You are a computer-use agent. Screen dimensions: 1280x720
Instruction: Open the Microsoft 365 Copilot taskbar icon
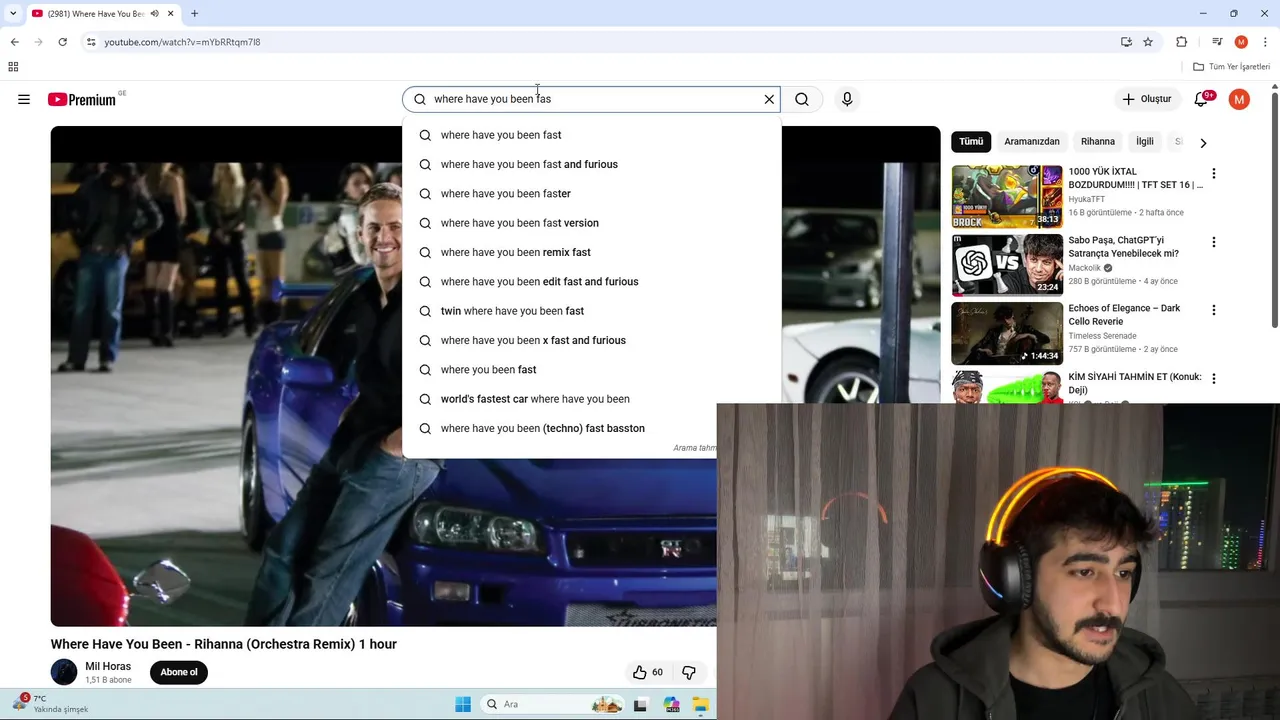point(671,704)
